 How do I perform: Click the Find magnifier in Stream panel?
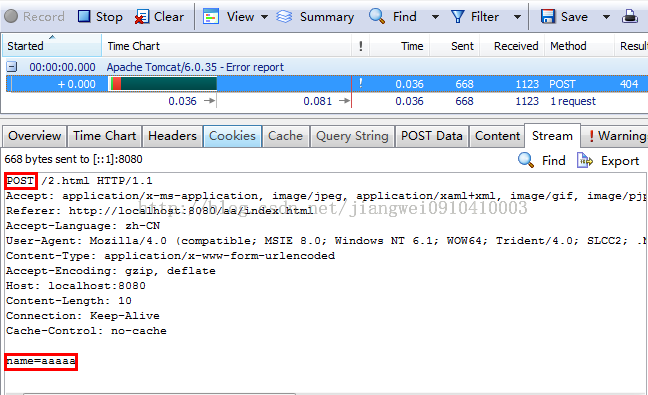click(x=526, y=160)
